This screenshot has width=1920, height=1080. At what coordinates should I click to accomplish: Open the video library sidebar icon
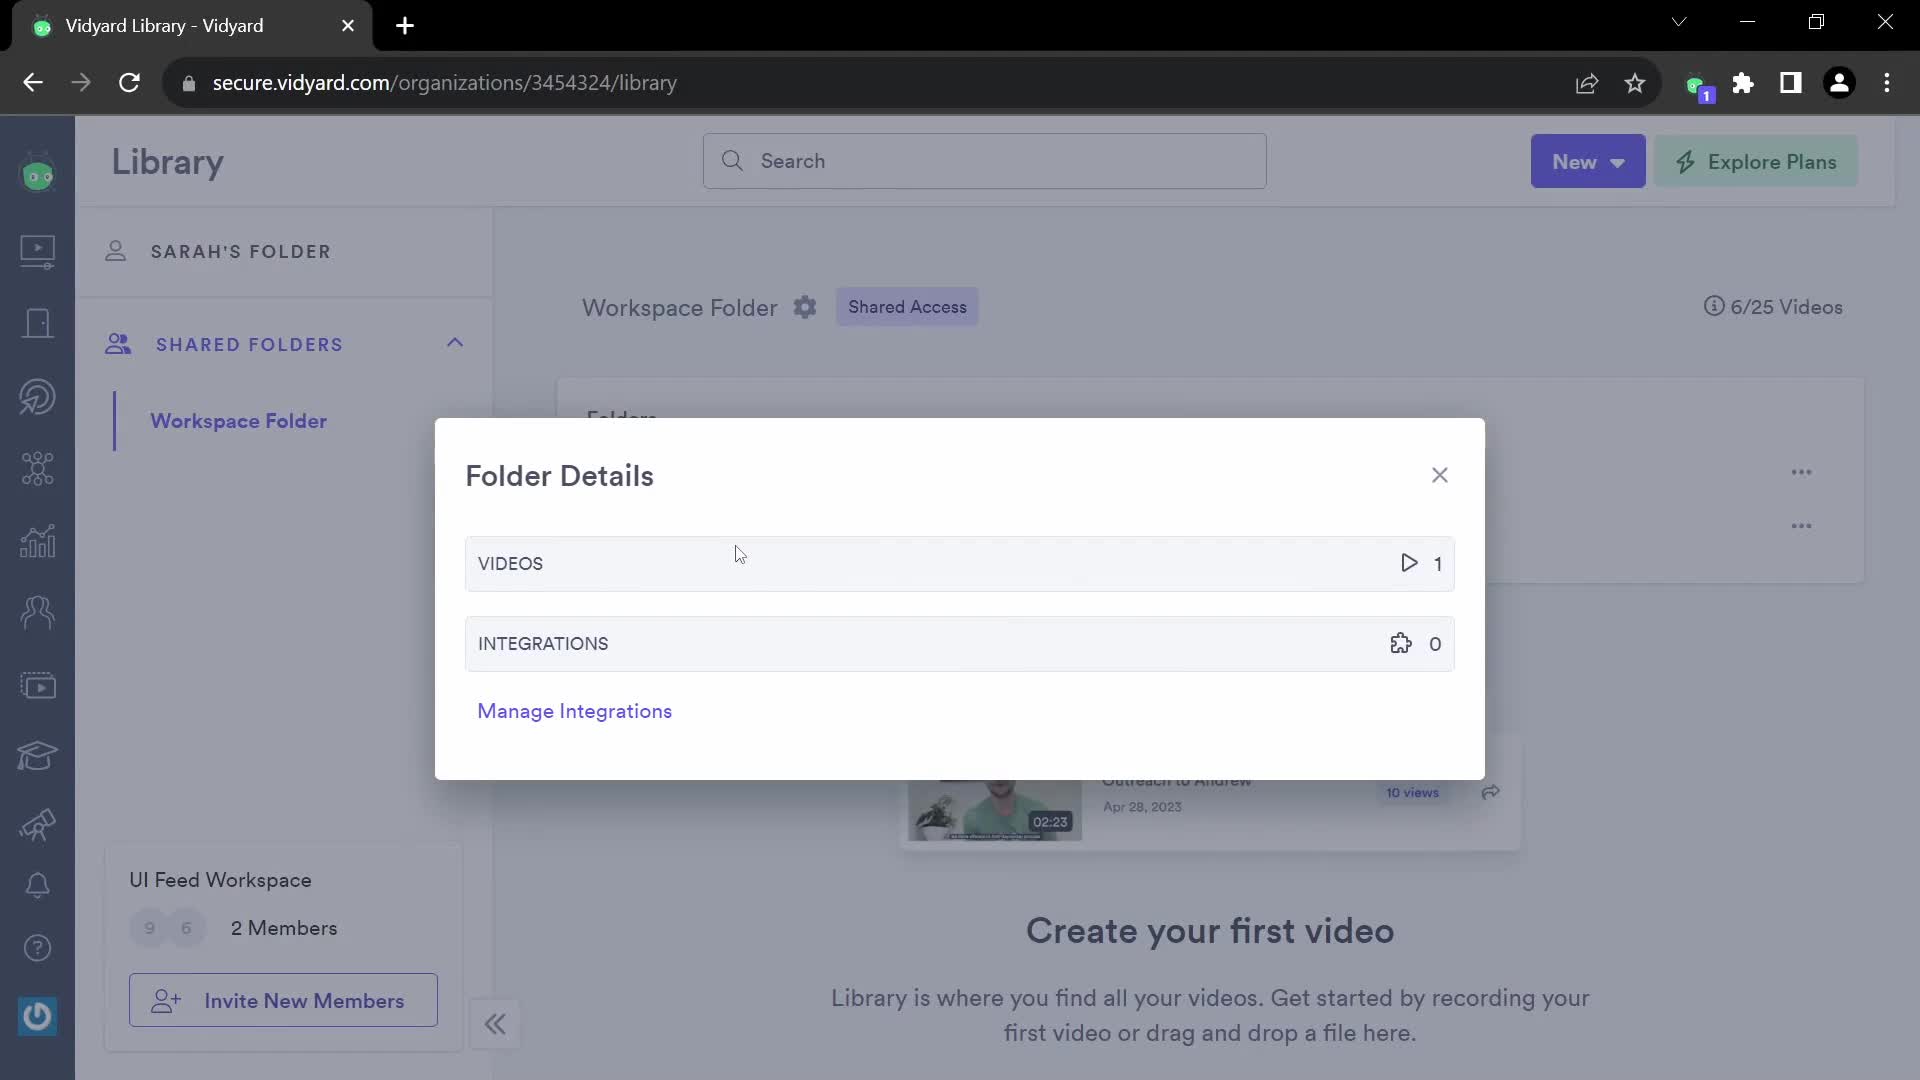38,251
